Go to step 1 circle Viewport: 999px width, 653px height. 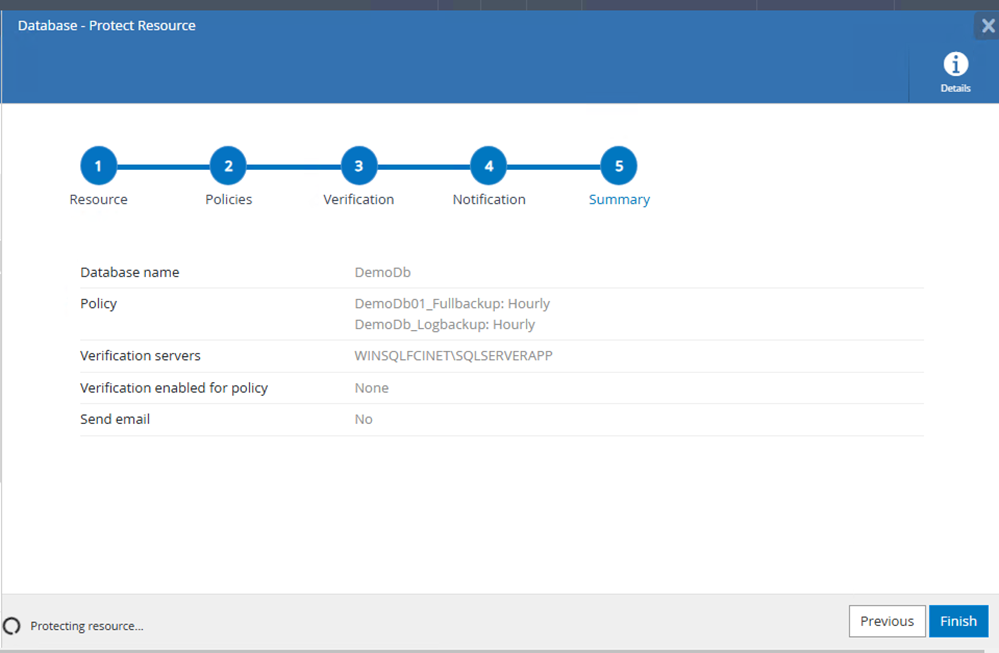pyautogui.click(x=98, y=166)
